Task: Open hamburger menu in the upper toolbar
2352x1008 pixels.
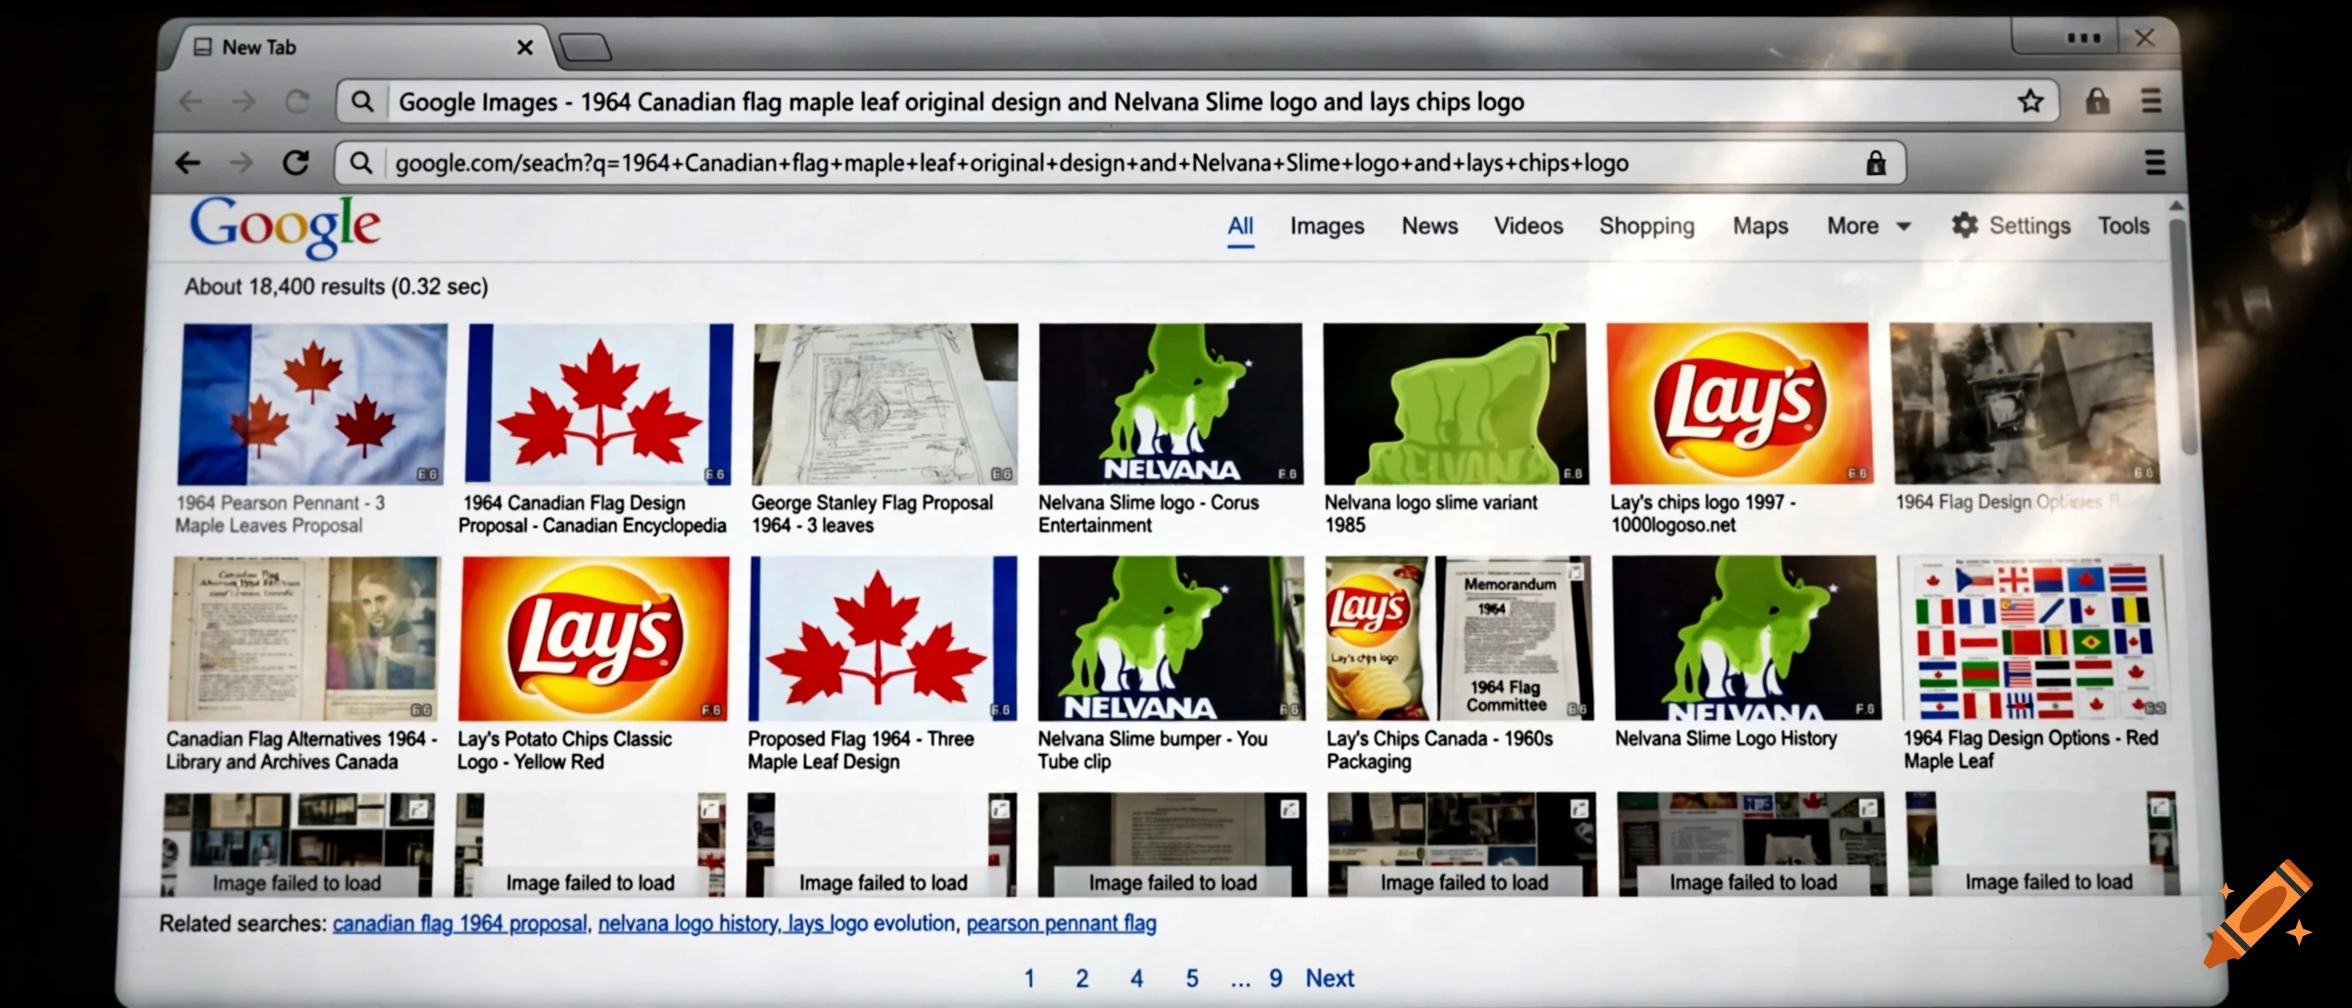Action: 2151,101
